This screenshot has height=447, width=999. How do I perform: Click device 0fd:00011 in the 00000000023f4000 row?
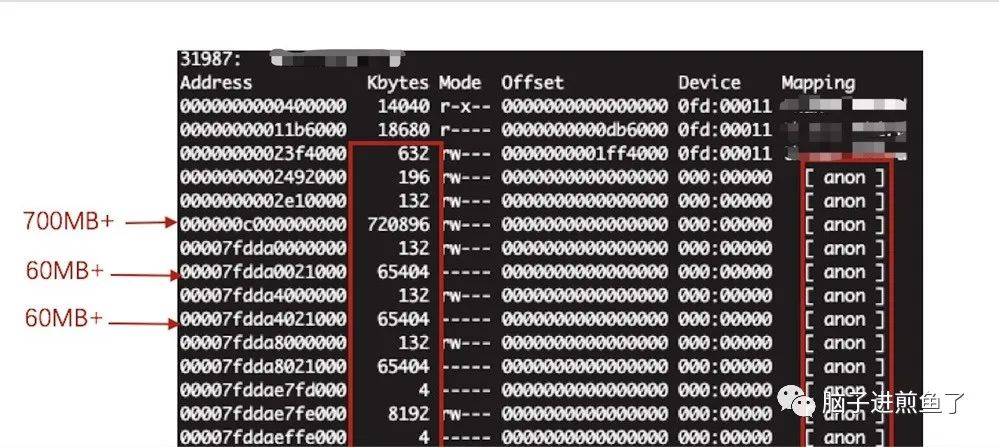click(x=725, y=153)
